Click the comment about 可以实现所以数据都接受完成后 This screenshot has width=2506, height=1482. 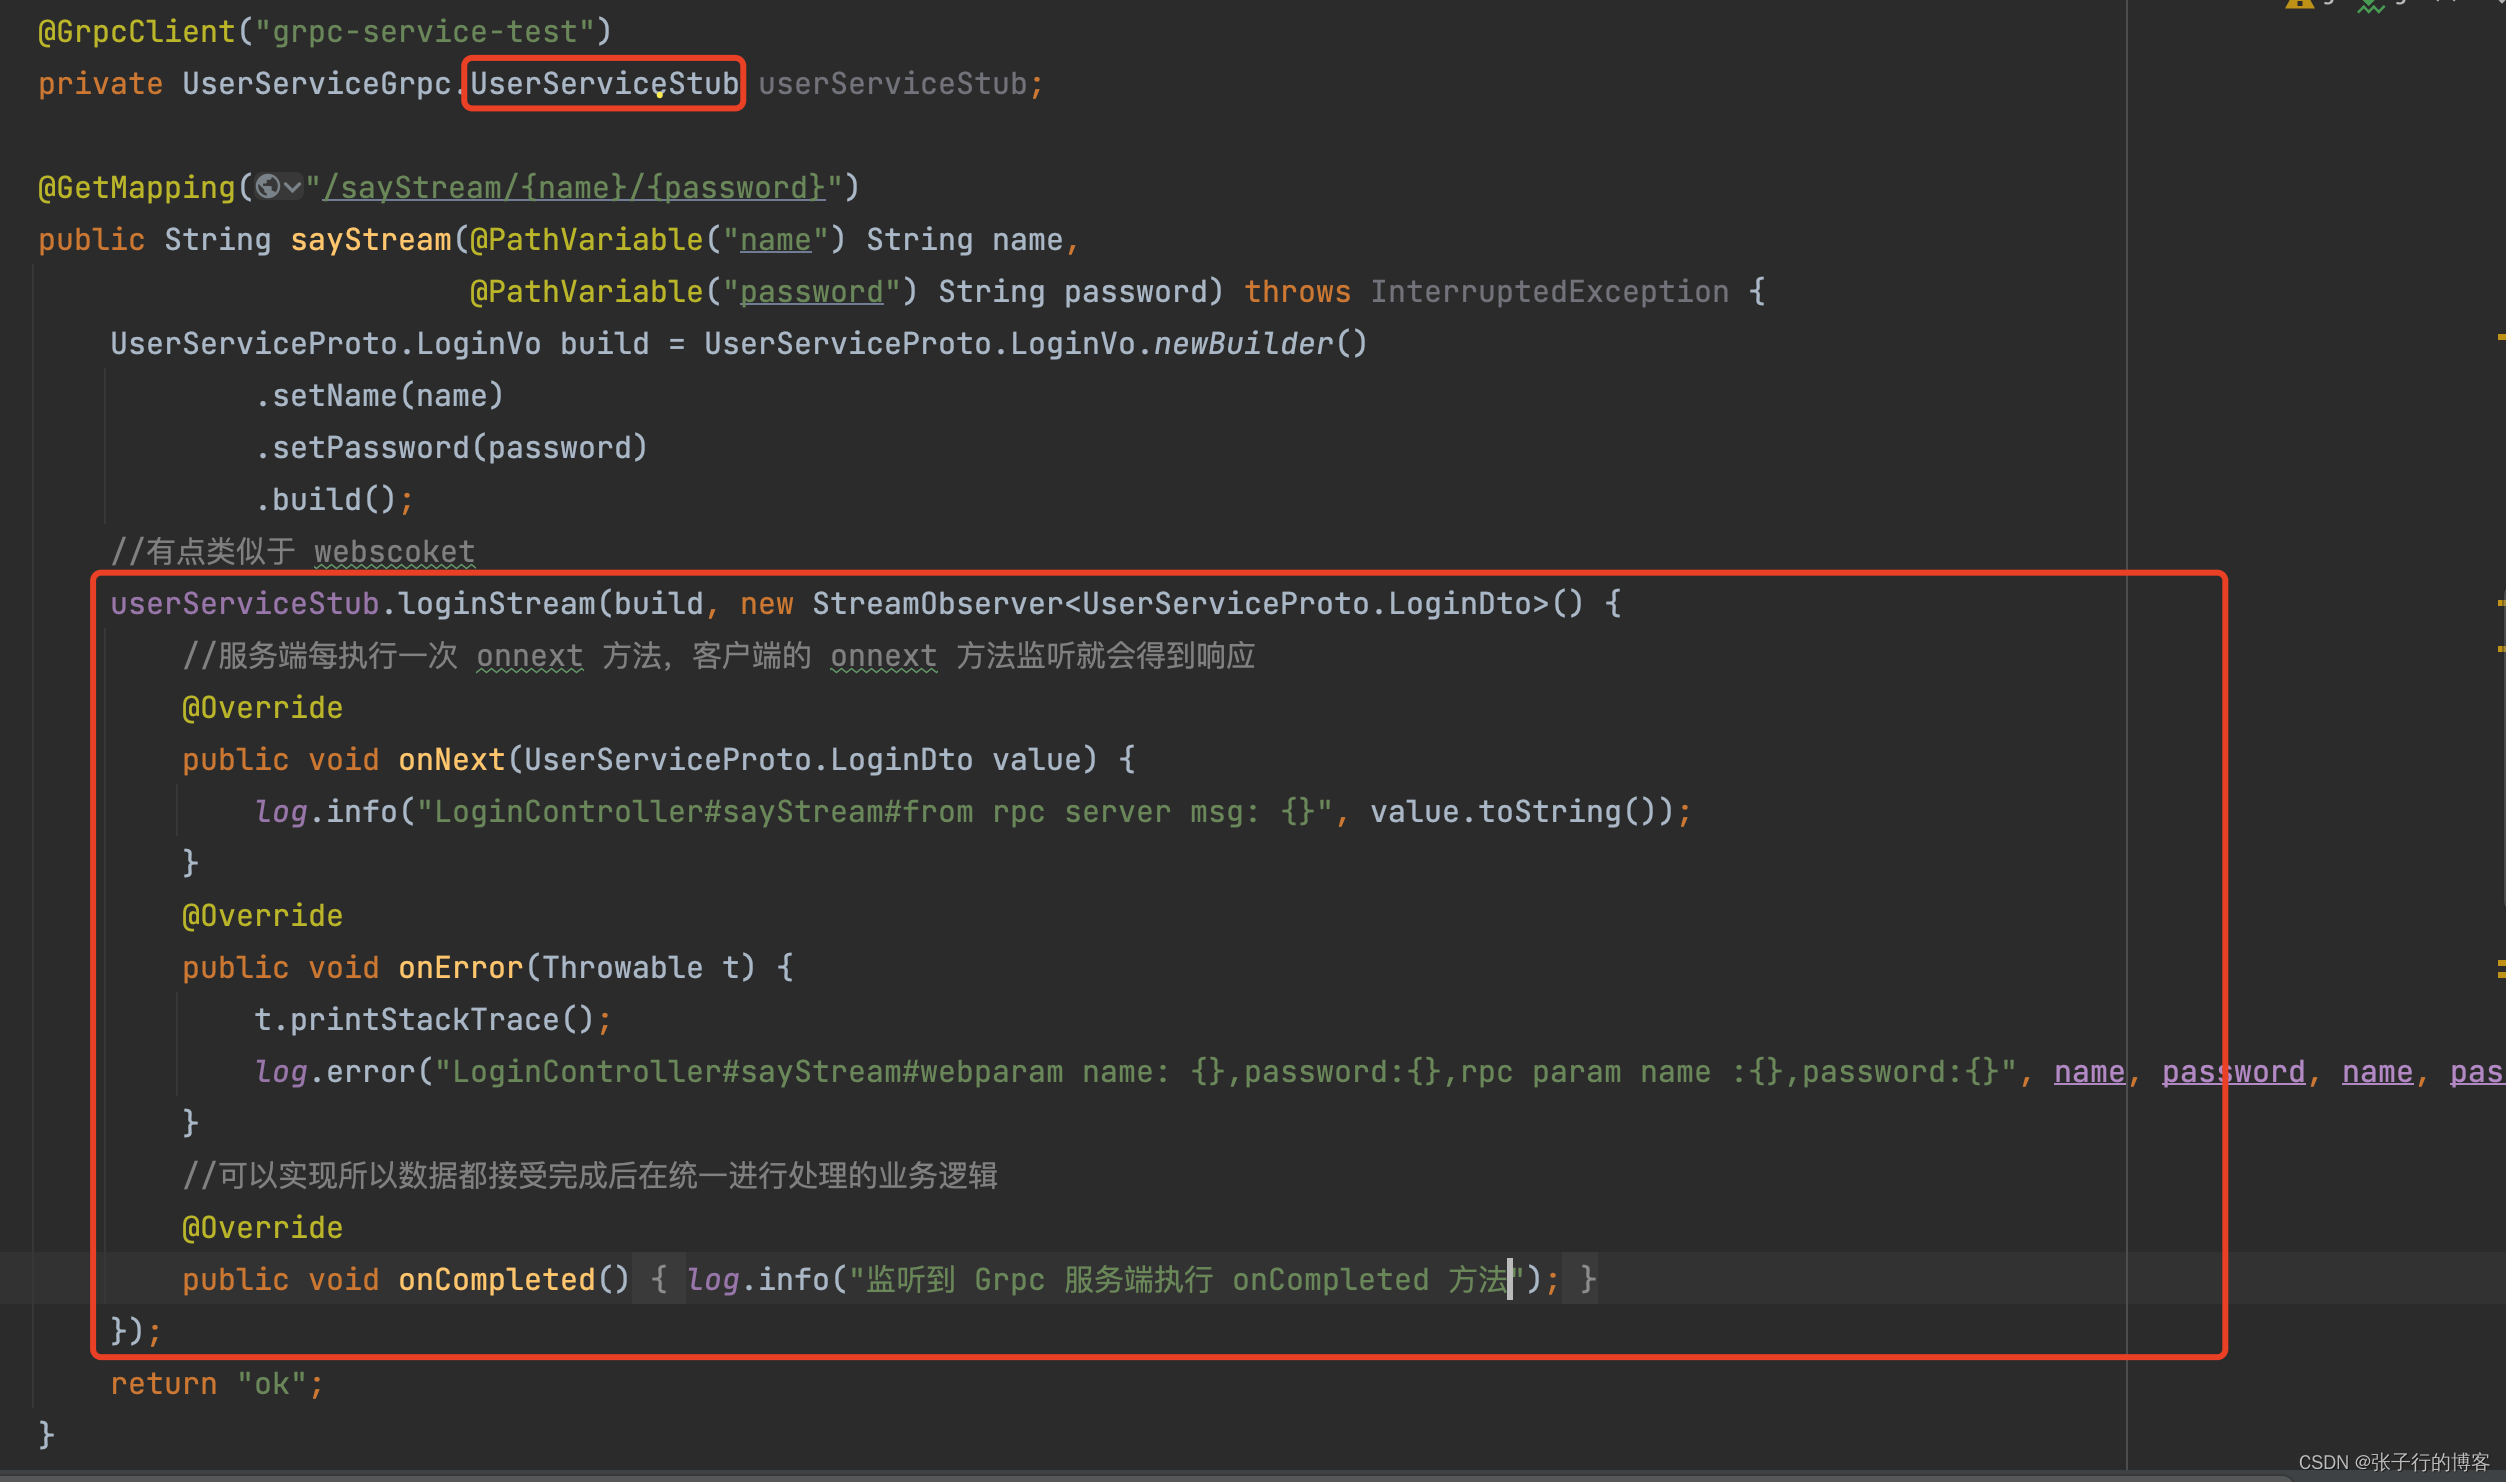[x=590, y=1176]
